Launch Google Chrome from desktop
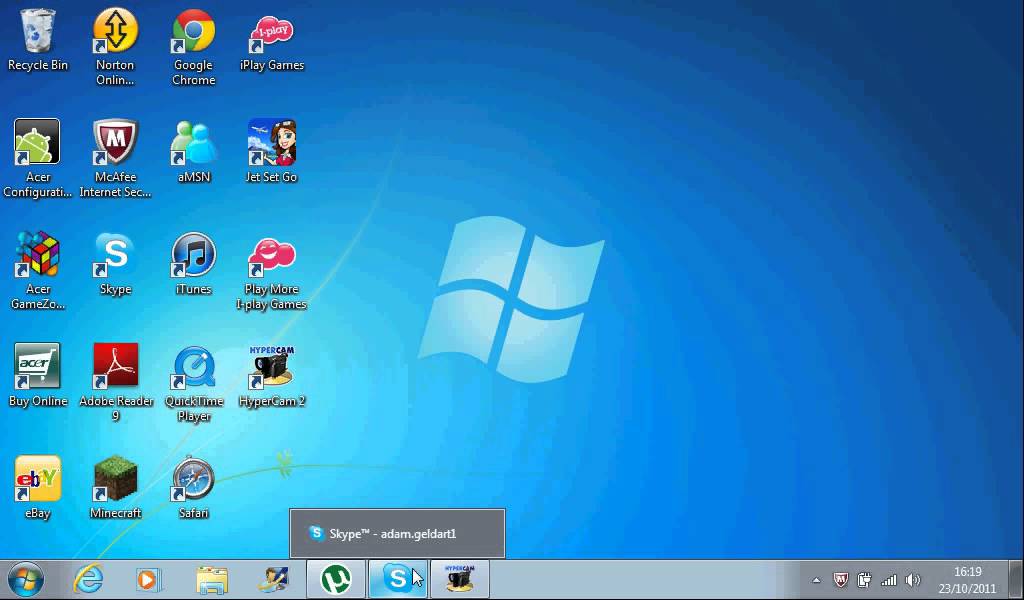This screenshot has width=1024, height=600. coord(193,46)
